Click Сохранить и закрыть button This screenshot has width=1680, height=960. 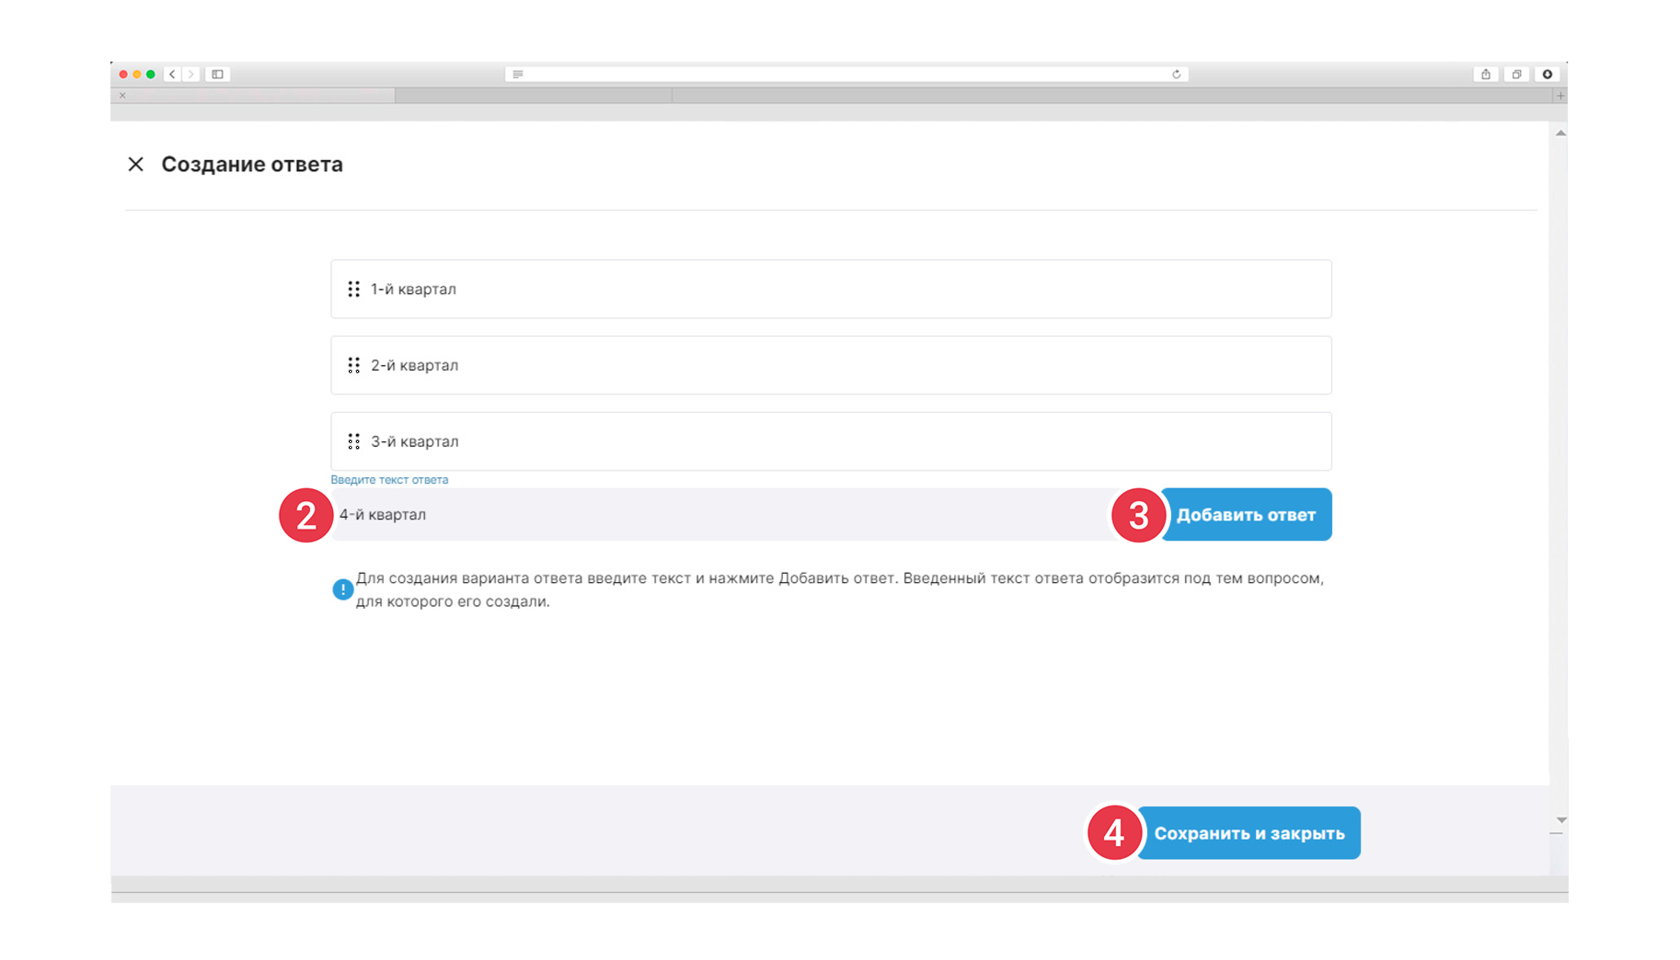[x=1249, y=833]
